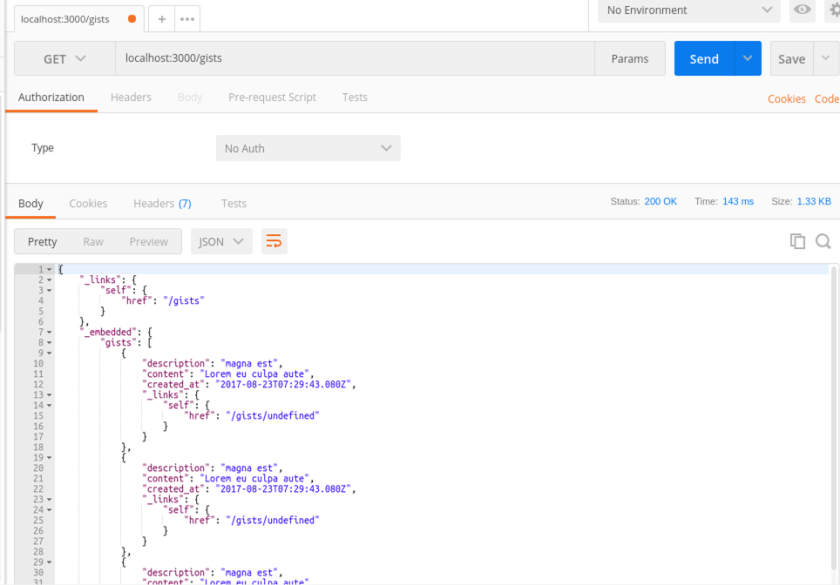Open the JSON format dropdown
The height and width of the screenshot is (585, 840).
point(221,241)
